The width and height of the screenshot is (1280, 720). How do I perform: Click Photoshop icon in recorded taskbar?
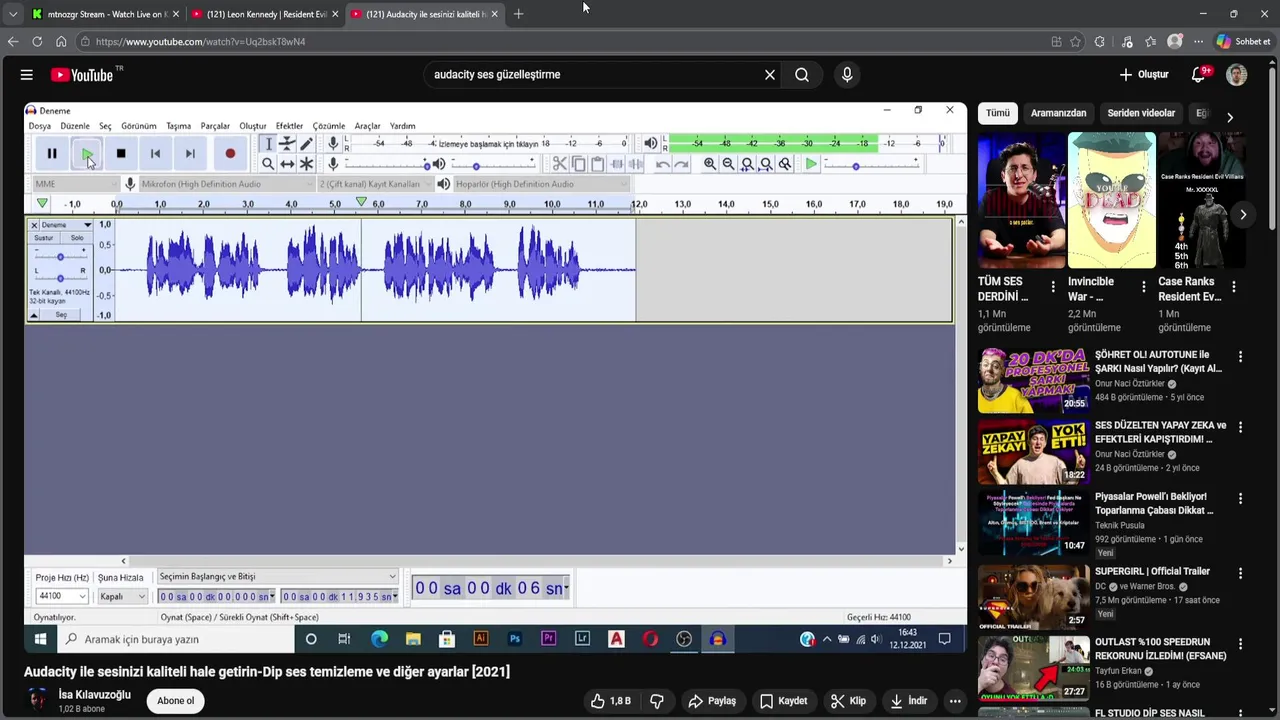pos(514,639)
